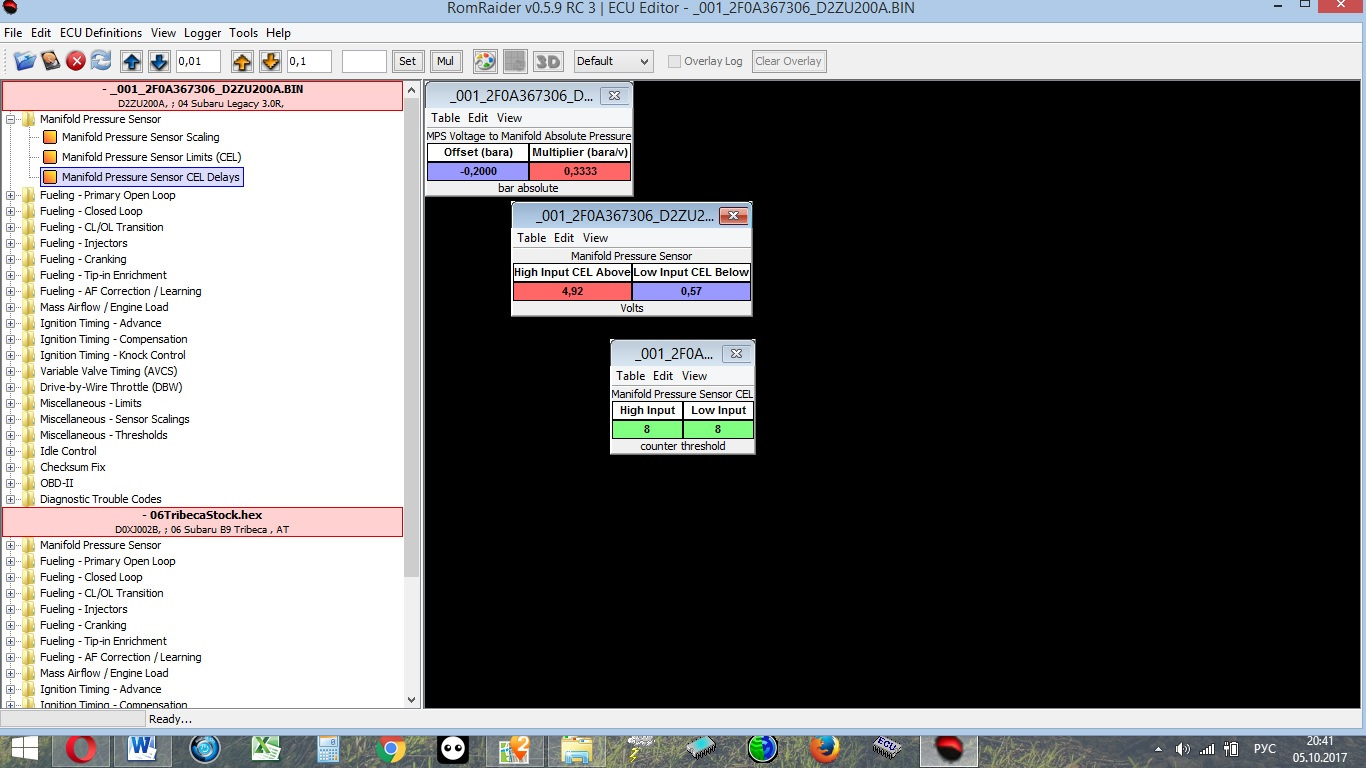Image resolution: width=1366 pixels, height=768 pixels.
Task: Select the Low Input counter cell
Action: [x=718, y=429]
